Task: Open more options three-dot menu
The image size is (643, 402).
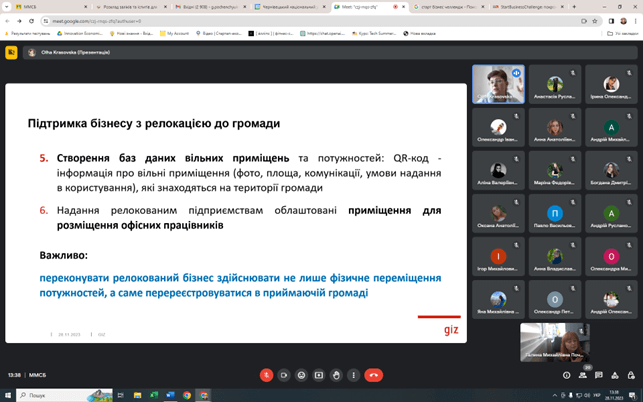Action: coord(353,375)
